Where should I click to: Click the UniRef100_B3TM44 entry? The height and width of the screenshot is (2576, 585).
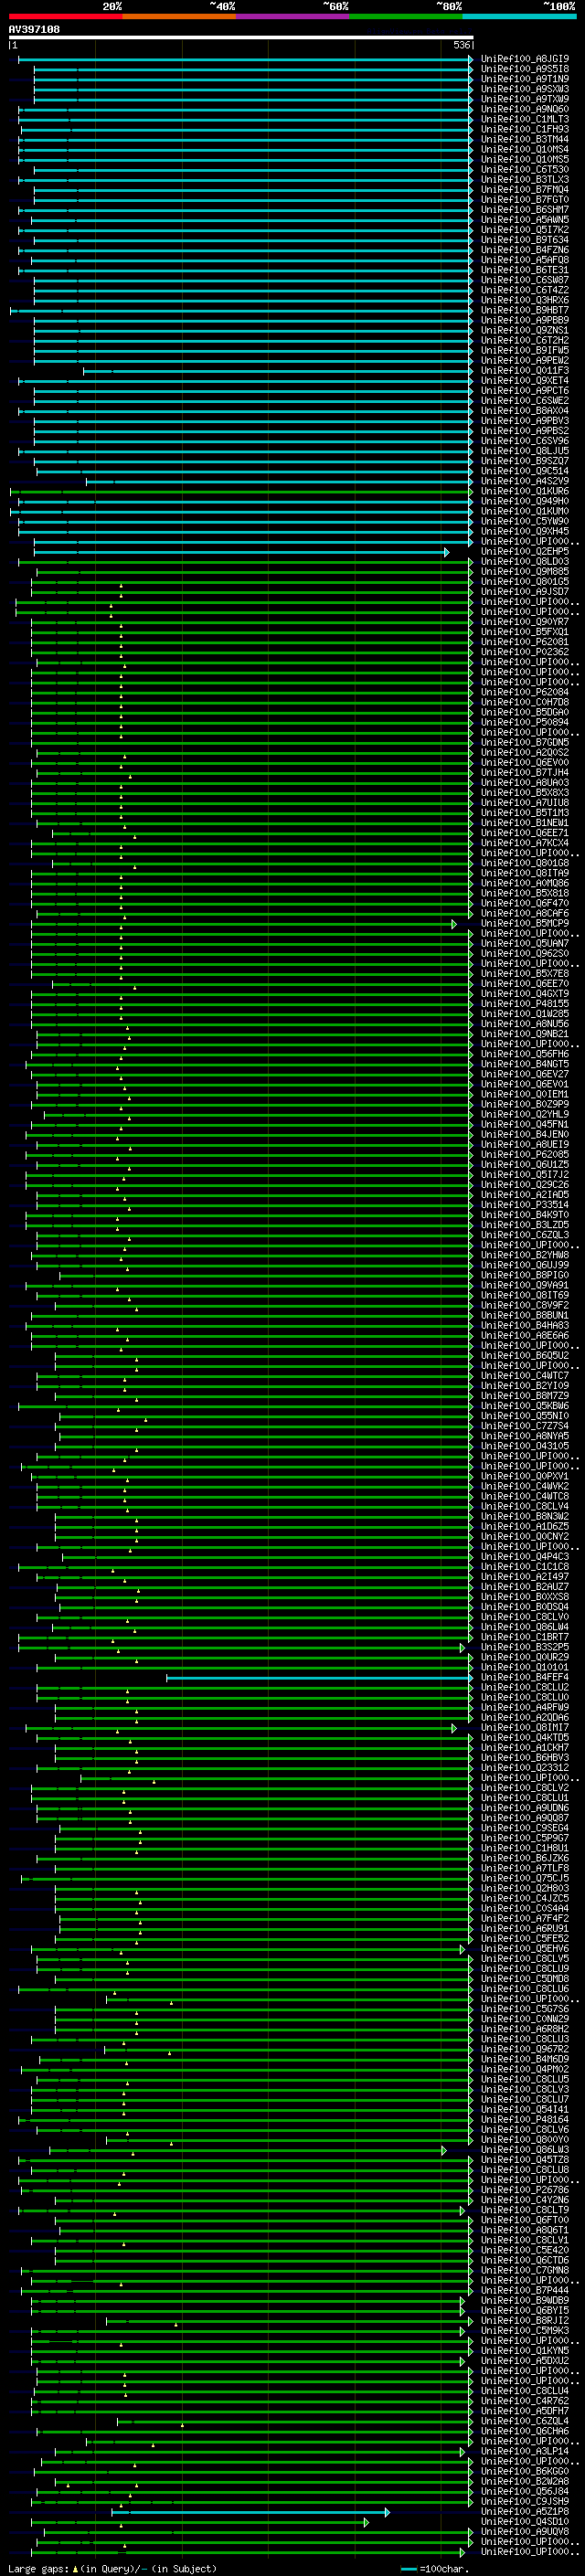click(x=525, y=139)
